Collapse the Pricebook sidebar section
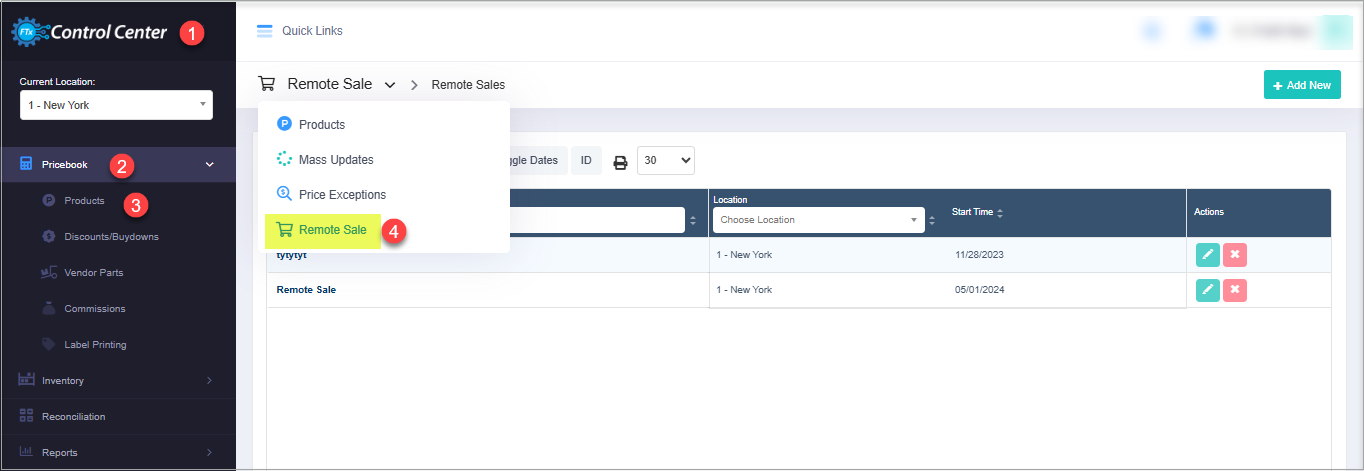This screenshot has height=471, width=1364. pyautogui.click(x=118, y=164)
